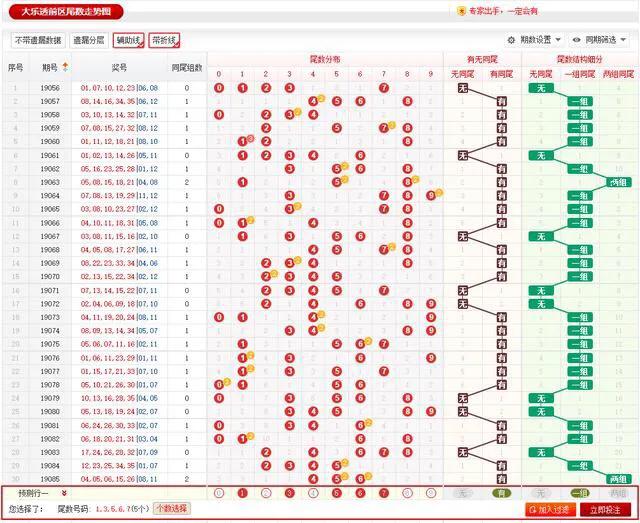Click red ball 6 in row 19061
Viewport: 640px width, 523px height.
point(360,155)
